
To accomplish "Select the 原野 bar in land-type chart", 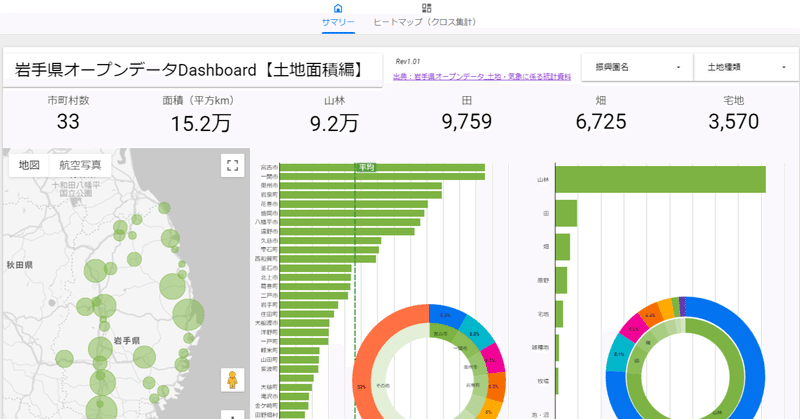I will pos(561,280).
